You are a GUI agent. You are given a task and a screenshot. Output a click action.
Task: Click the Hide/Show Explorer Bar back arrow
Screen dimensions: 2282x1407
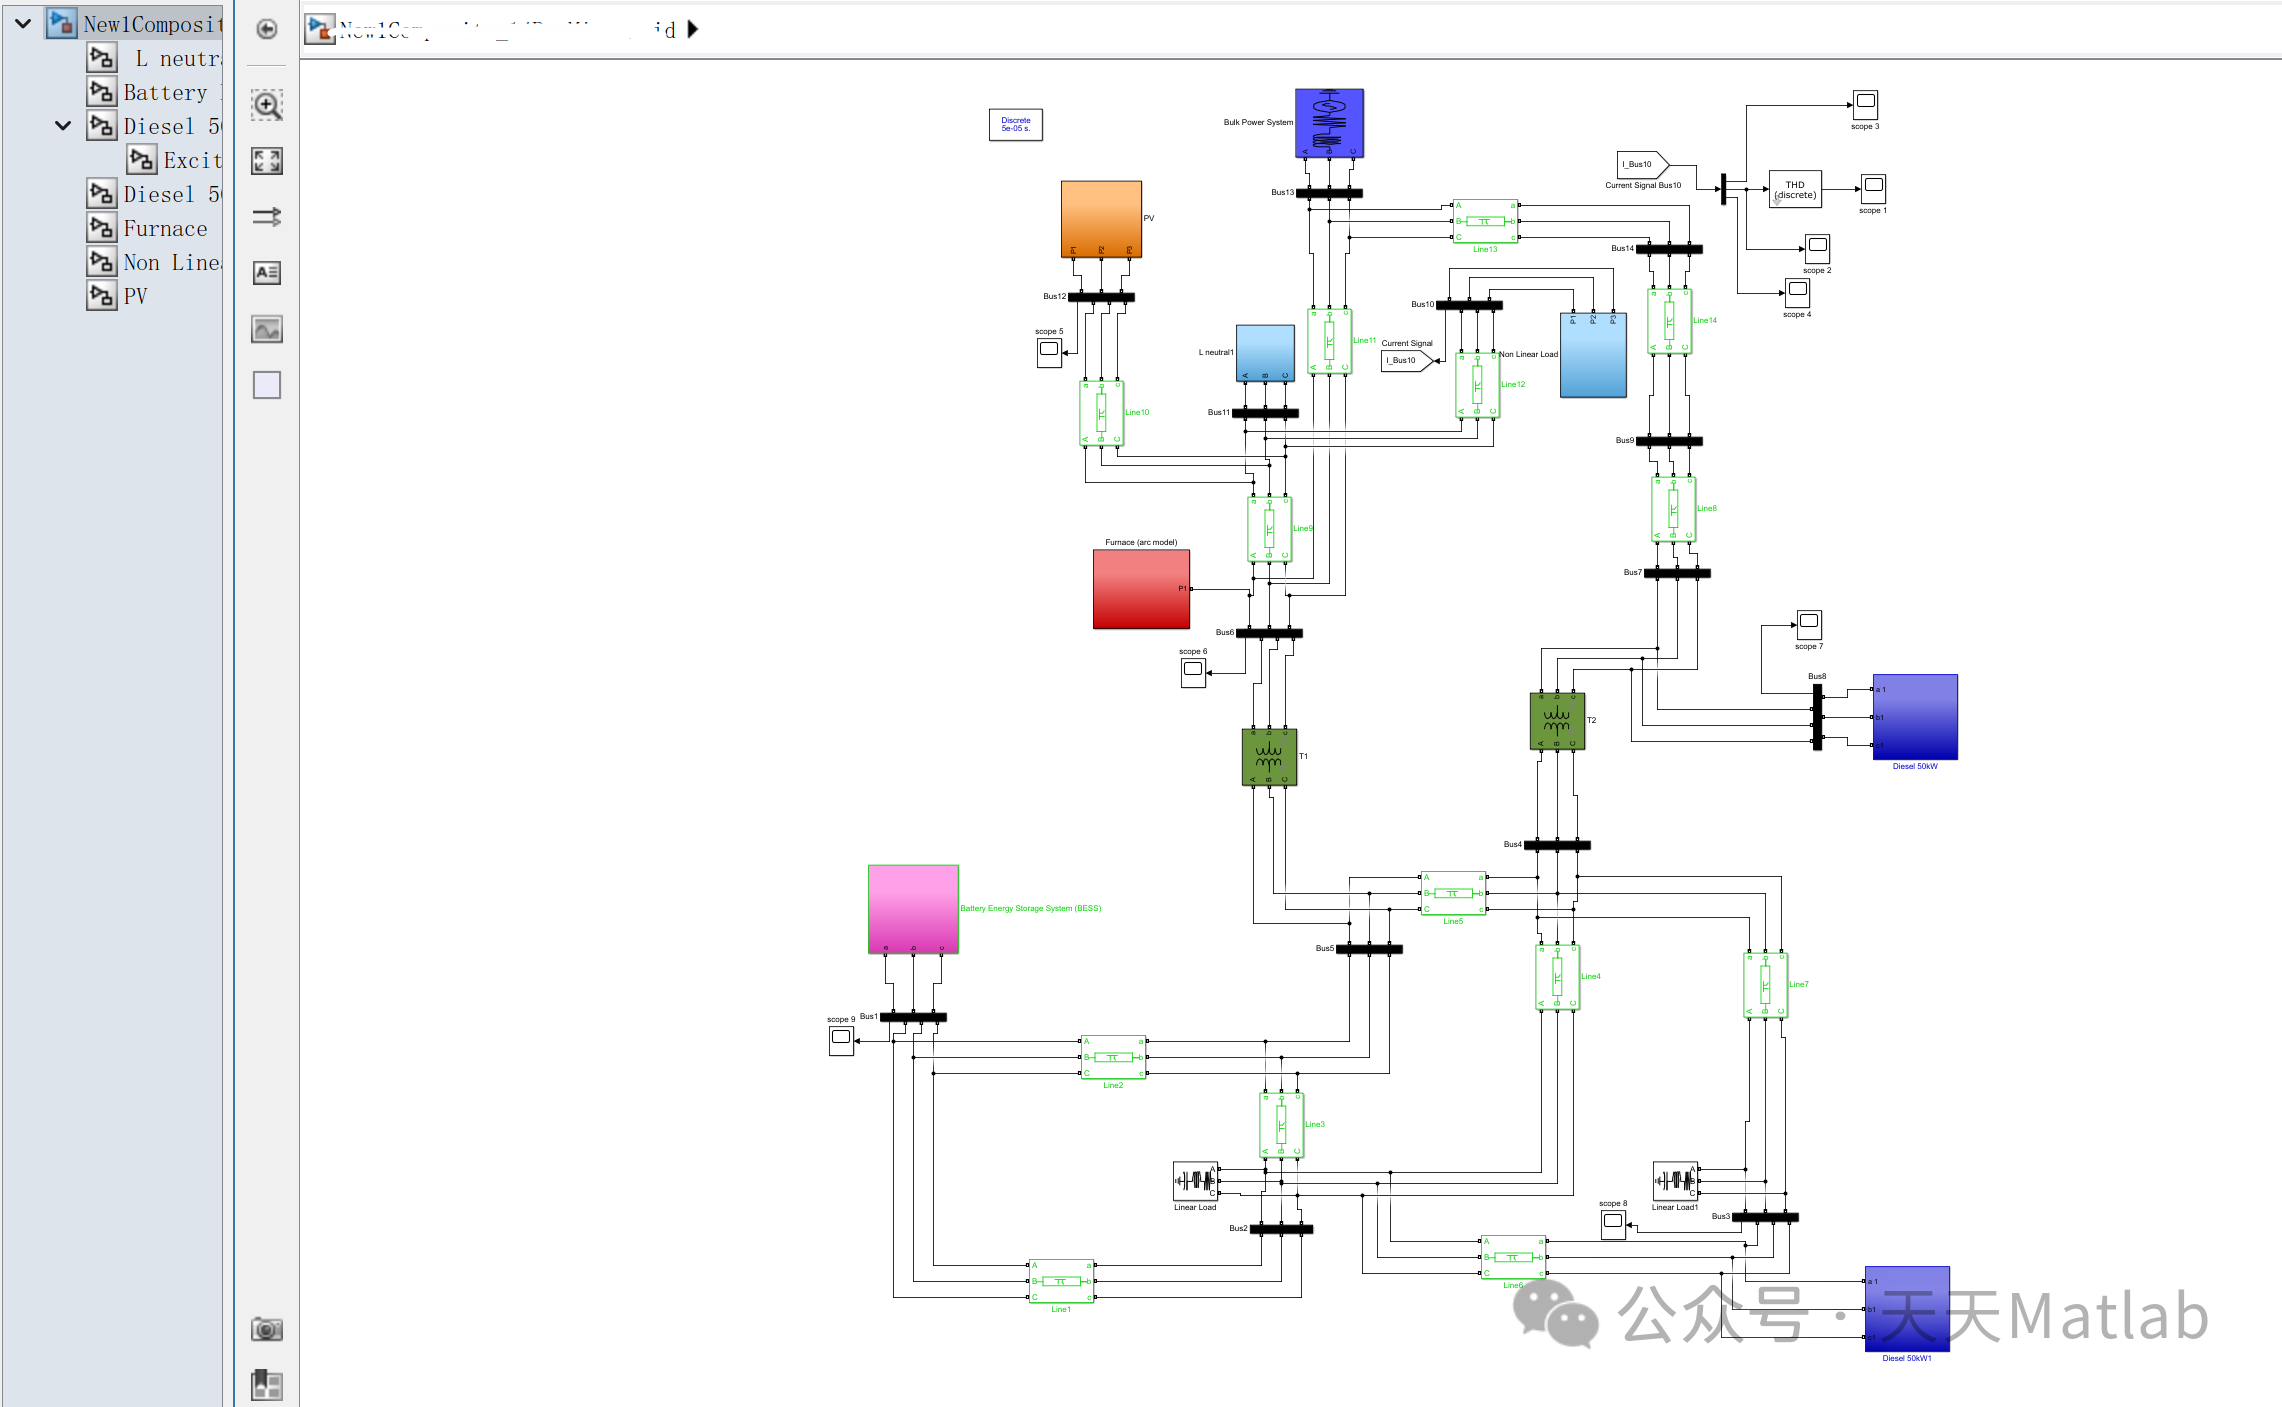click(266, 29)
